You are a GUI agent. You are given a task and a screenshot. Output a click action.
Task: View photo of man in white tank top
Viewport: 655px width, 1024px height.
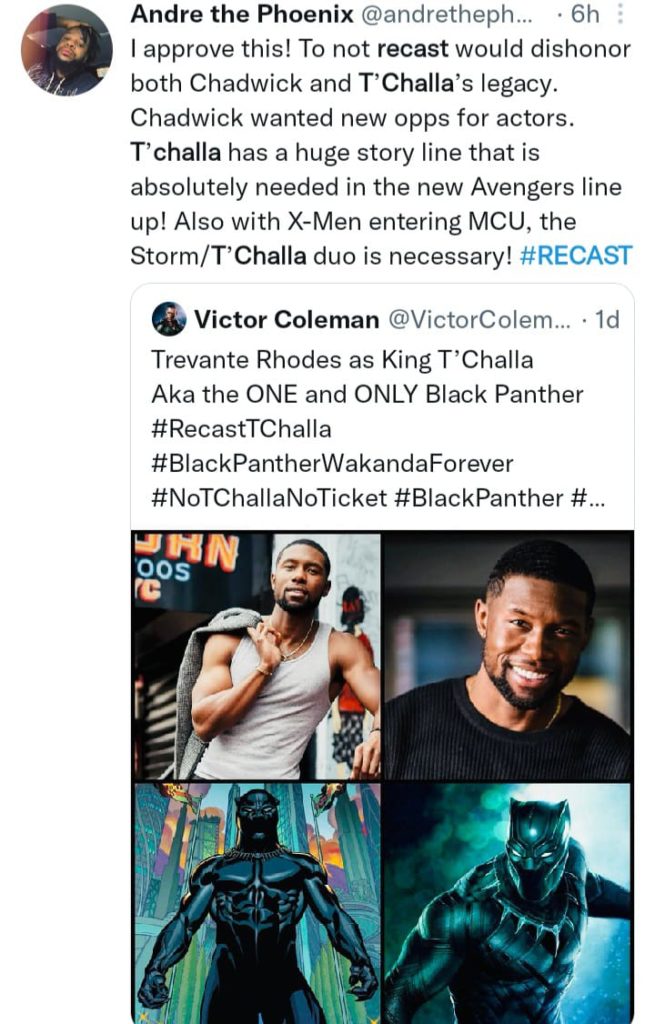coord(256,655)
